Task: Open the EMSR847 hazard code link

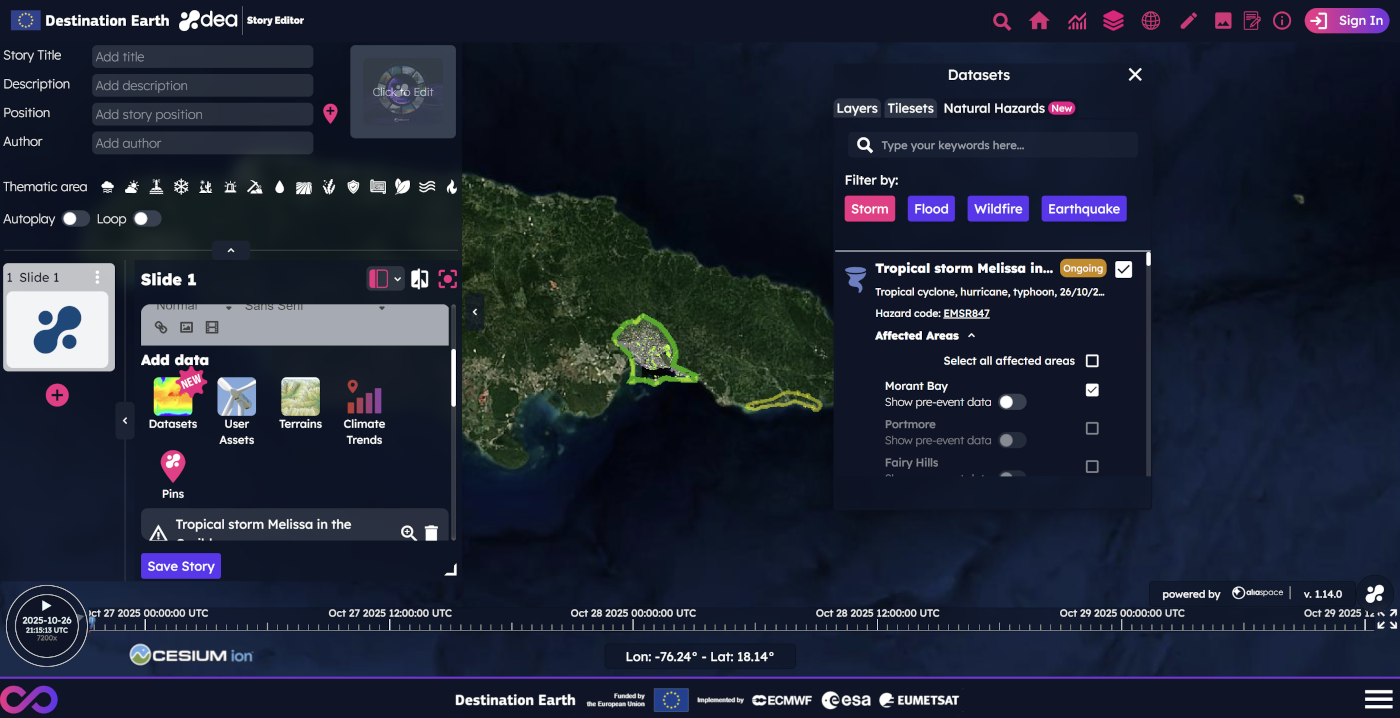Action: (x=966, y=313)
